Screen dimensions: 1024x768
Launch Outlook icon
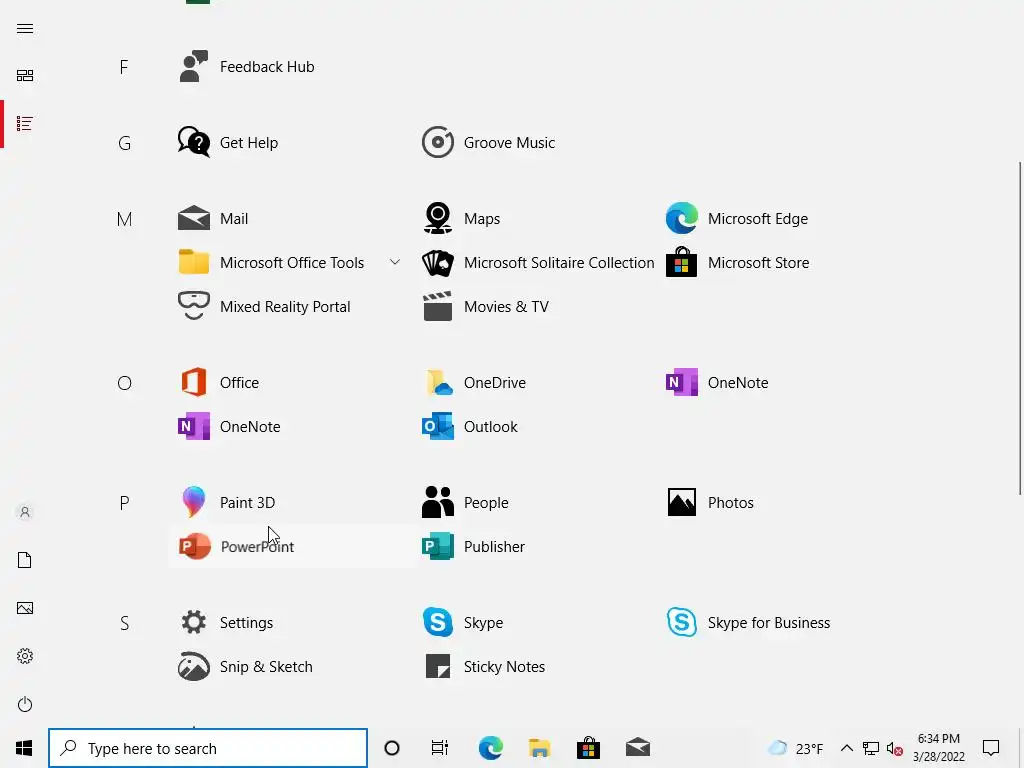coord(438,426)
